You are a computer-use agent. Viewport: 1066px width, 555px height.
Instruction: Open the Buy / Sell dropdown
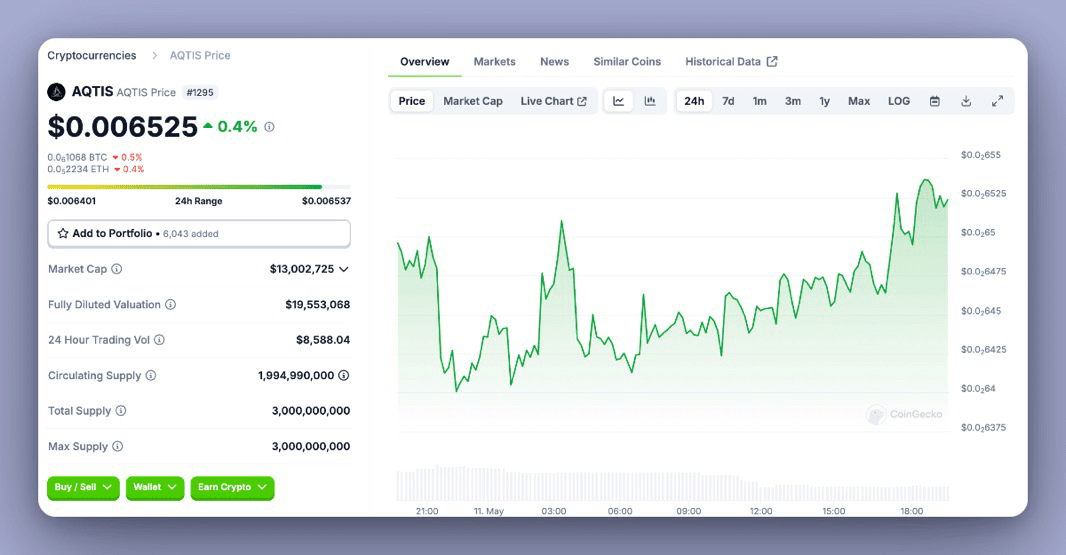tap(84, 488)
